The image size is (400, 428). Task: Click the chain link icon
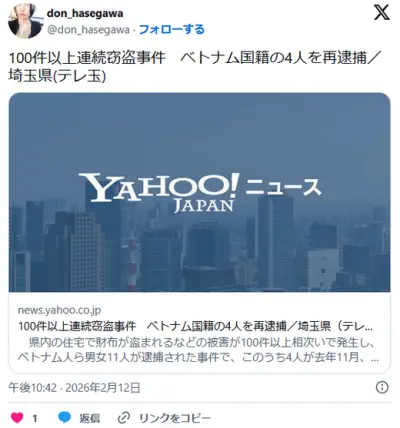tap(124, 418)
